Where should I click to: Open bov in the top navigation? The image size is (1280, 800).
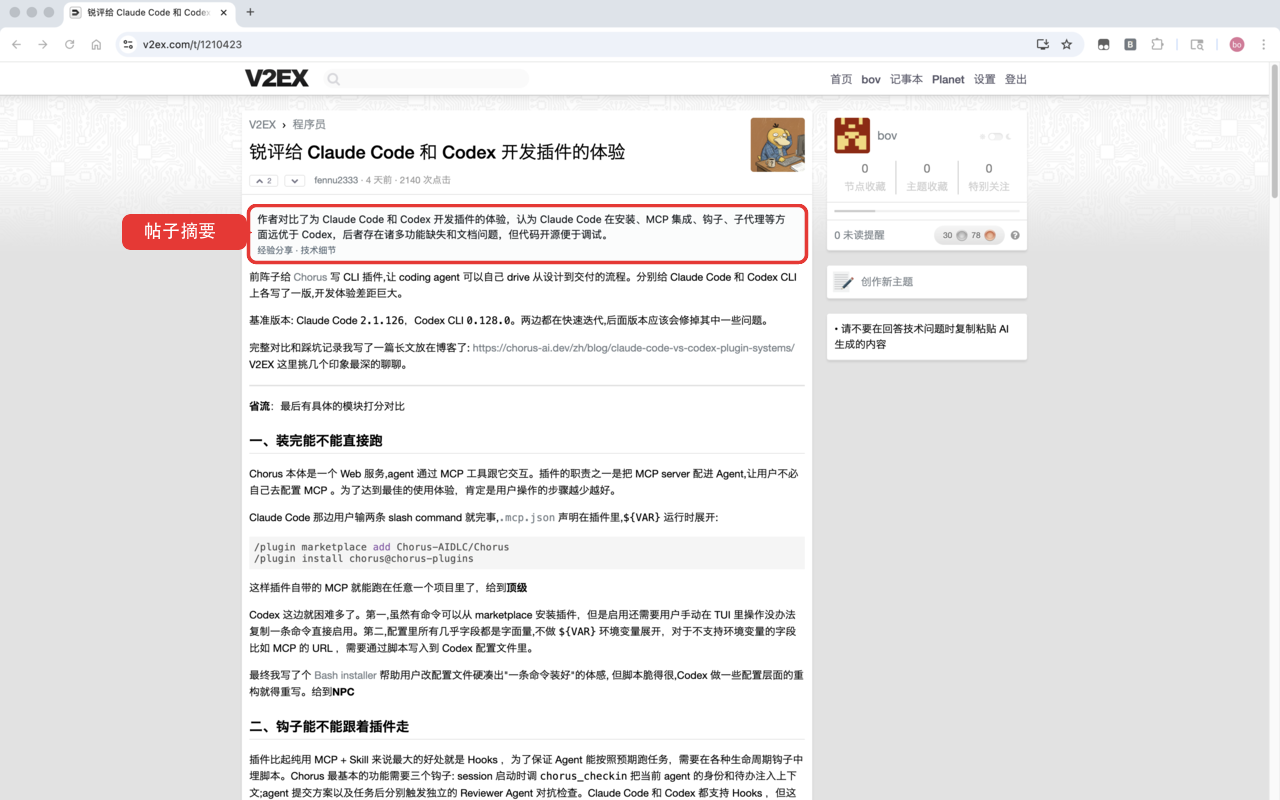click(x=871, y=79)
